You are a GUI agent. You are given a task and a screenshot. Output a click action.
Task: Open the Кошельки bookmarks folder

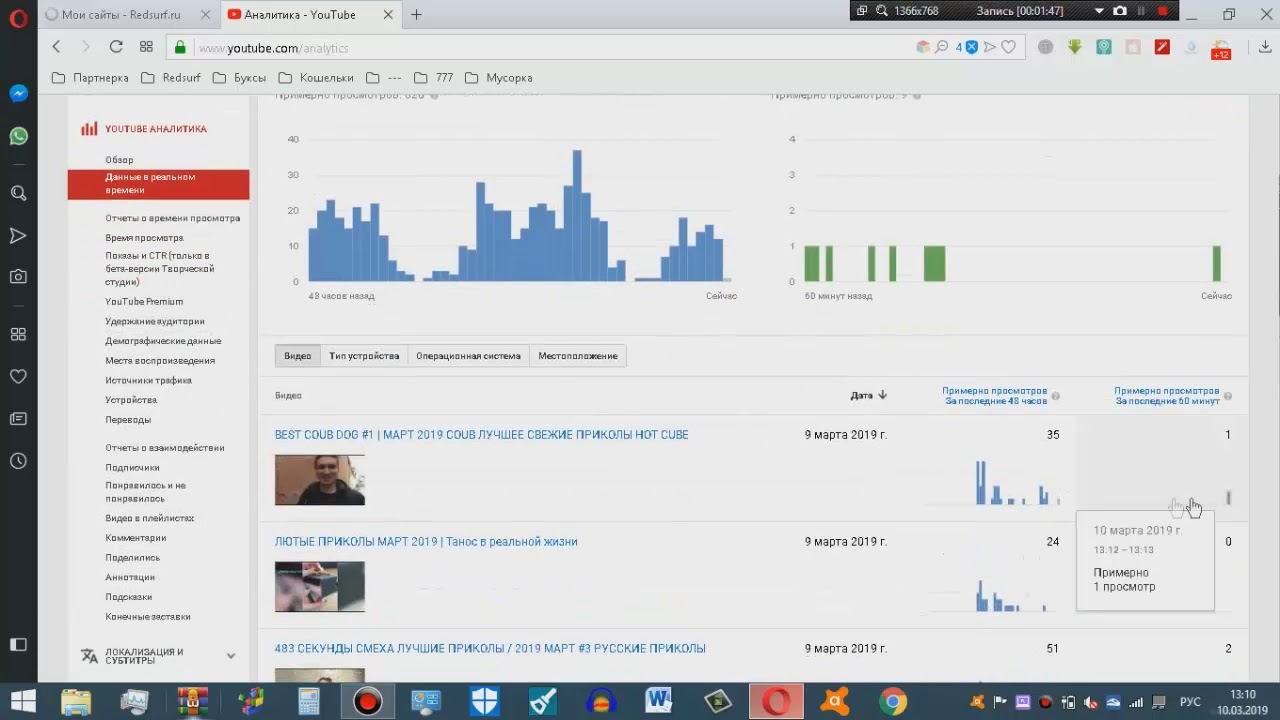[316, 77]
